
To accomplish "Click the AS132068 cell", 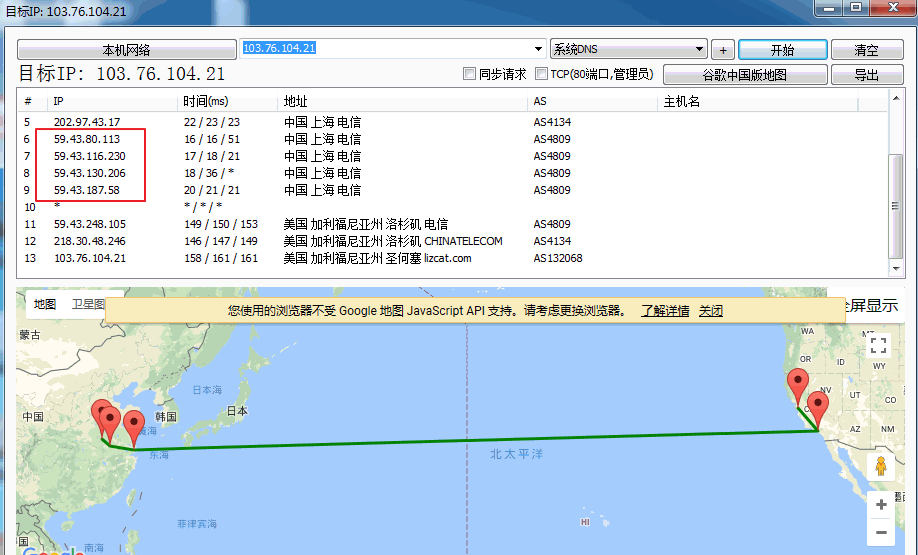I will (558, 258).
